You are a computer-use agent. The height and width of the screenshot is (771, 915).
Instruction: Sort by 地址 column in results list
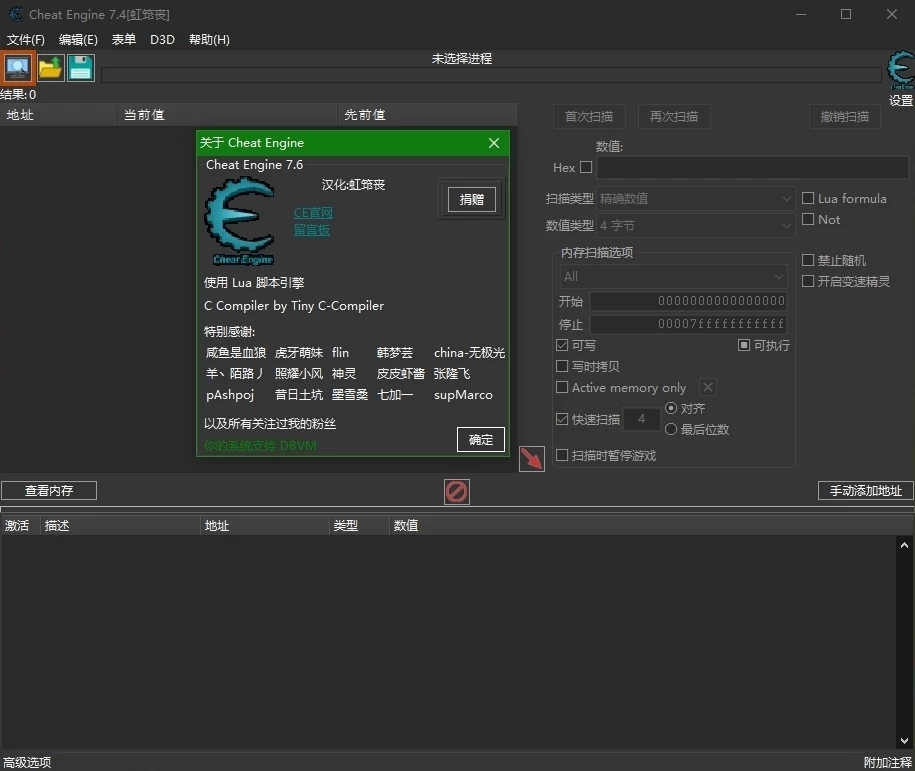(x=58, y=115)
